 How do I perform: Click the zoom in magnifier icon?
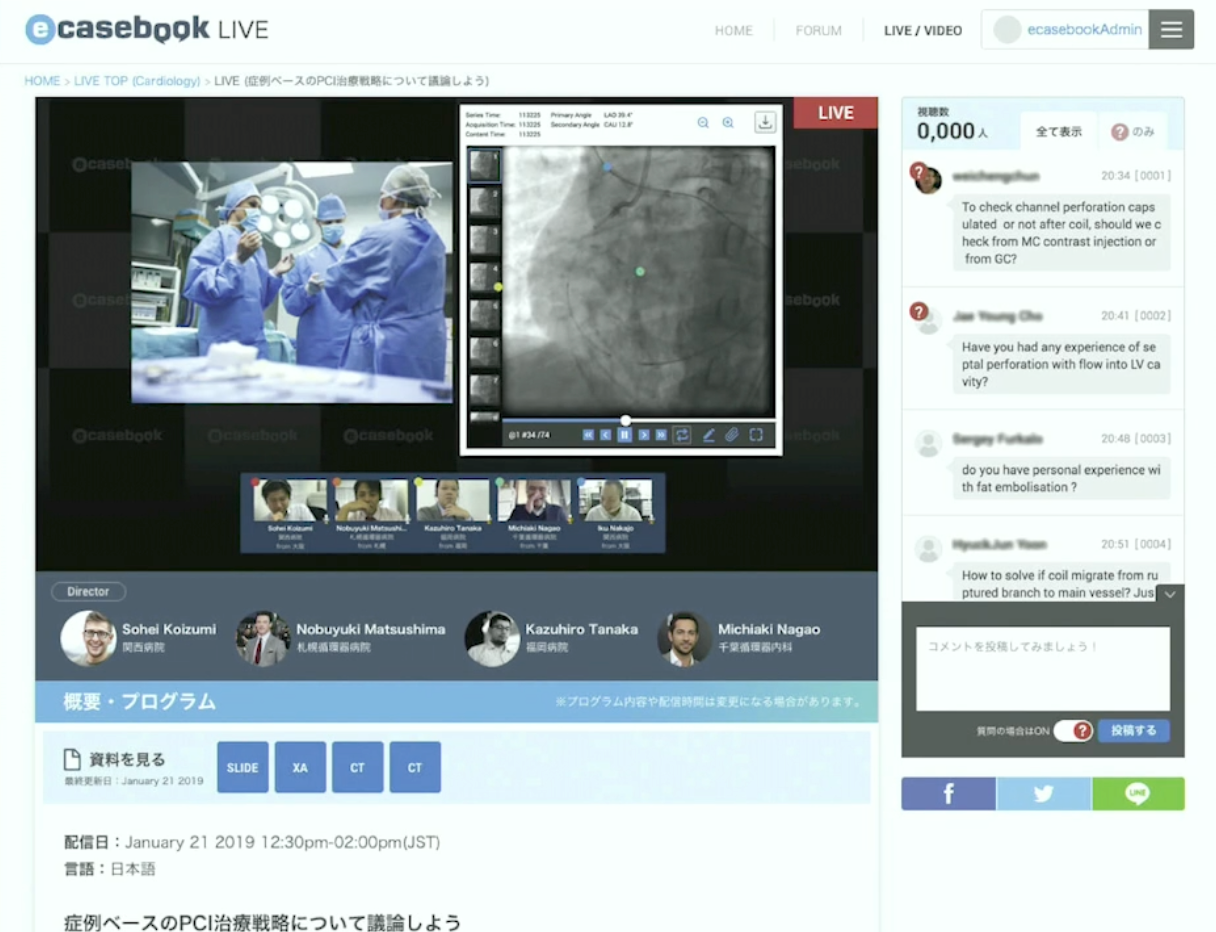(728, 123)
